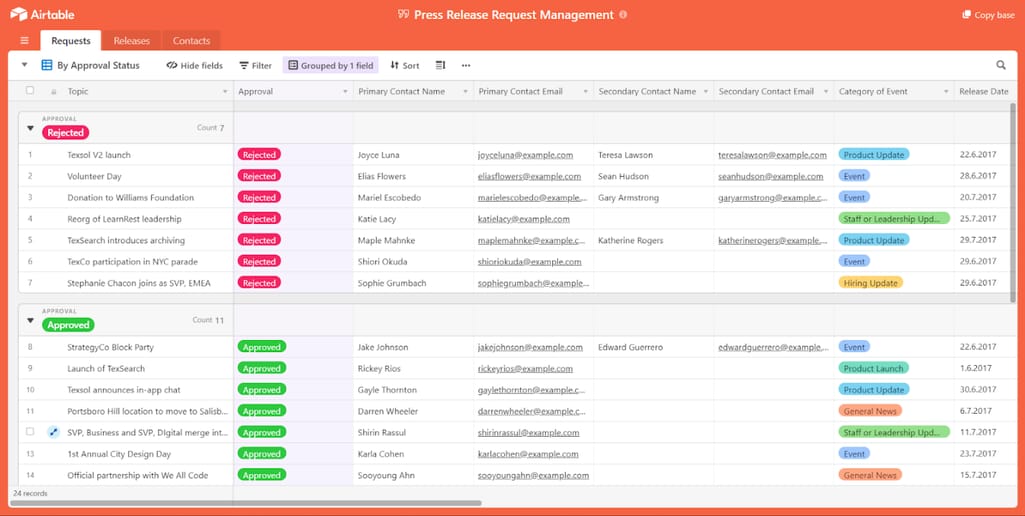Click release date '1.6.2017' cell

point(983,369)
